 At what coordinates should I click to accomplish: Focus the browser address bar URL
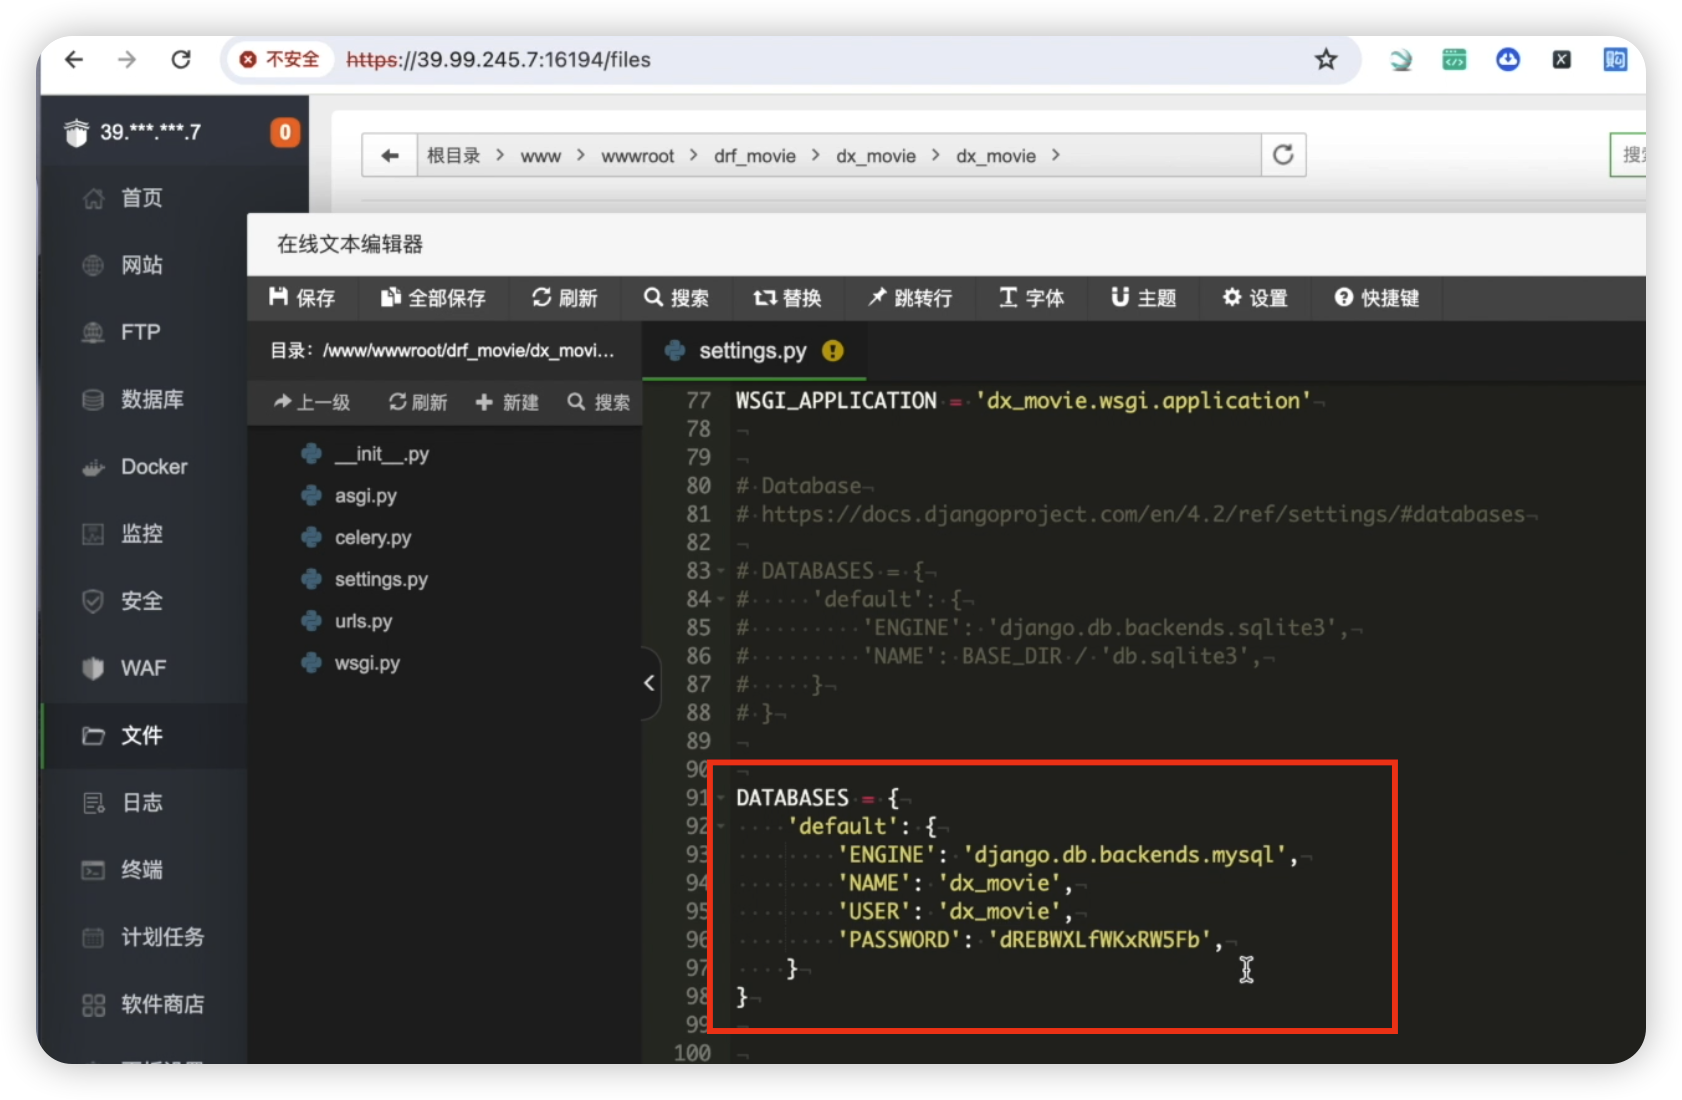pos(498,60)
